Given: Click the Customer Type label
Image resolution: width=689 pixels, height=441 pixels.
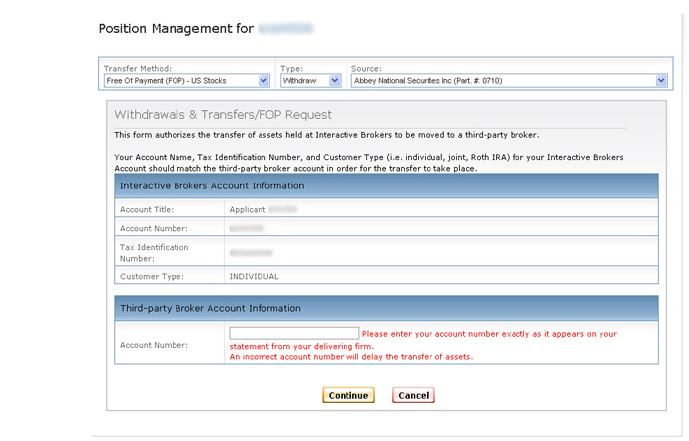Looking at the screenshot, I should [152, 276].
